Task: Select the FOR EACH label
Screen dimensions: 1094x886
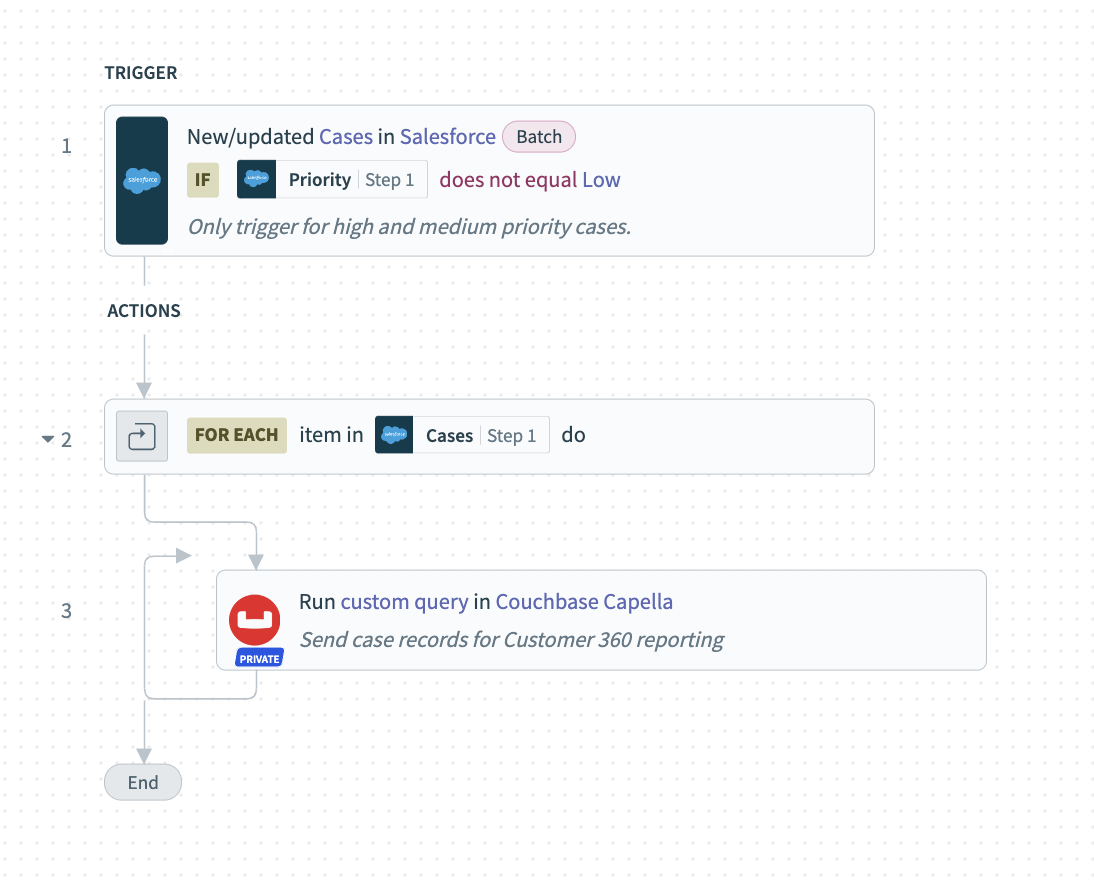Action: [237, 435]
